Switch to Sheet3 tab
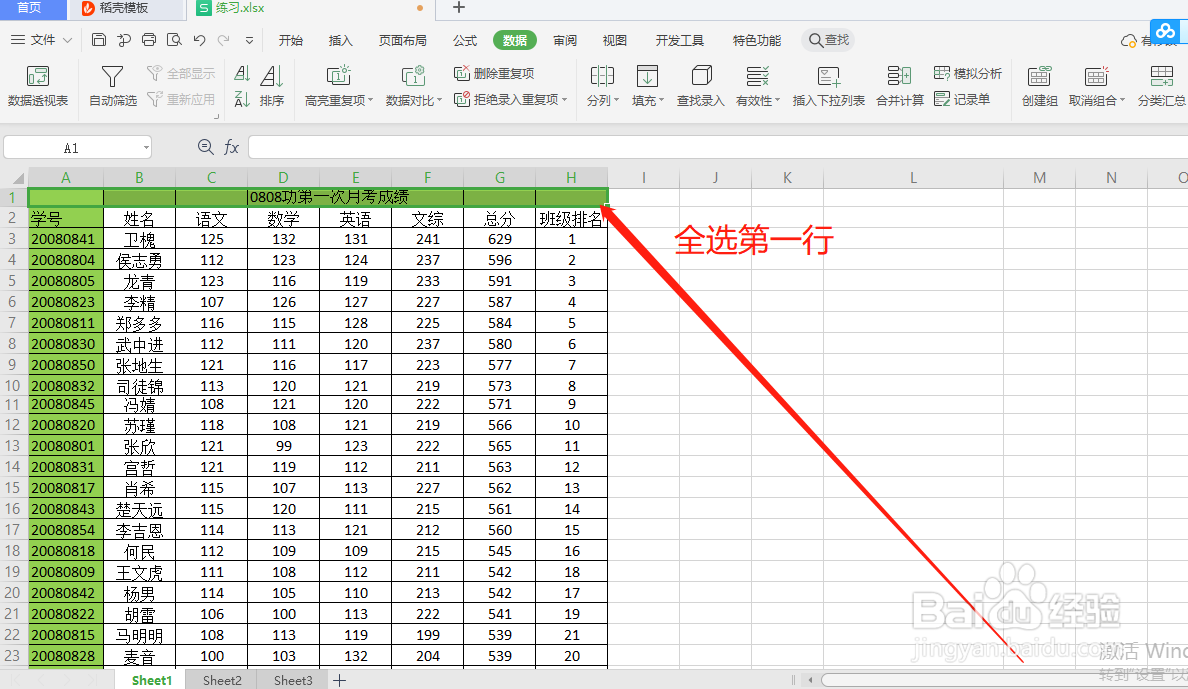The height and width of the screenshot is (689, 1188). click(x=293, y=680)
